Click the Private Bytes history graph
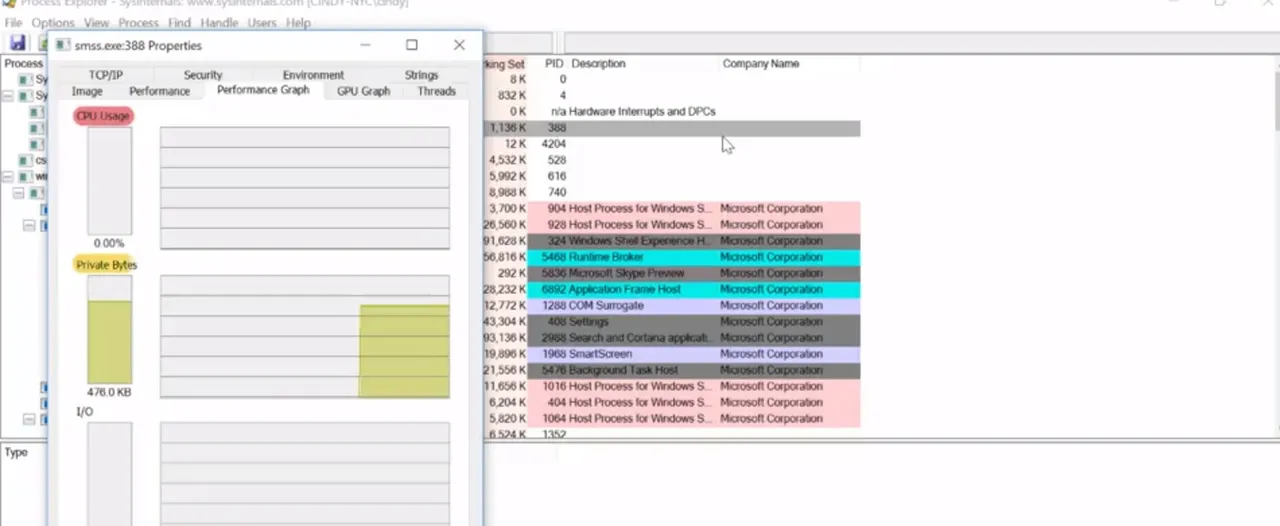Image resolution: width=1280 pixels, height=526 pixels. point(305,337)
